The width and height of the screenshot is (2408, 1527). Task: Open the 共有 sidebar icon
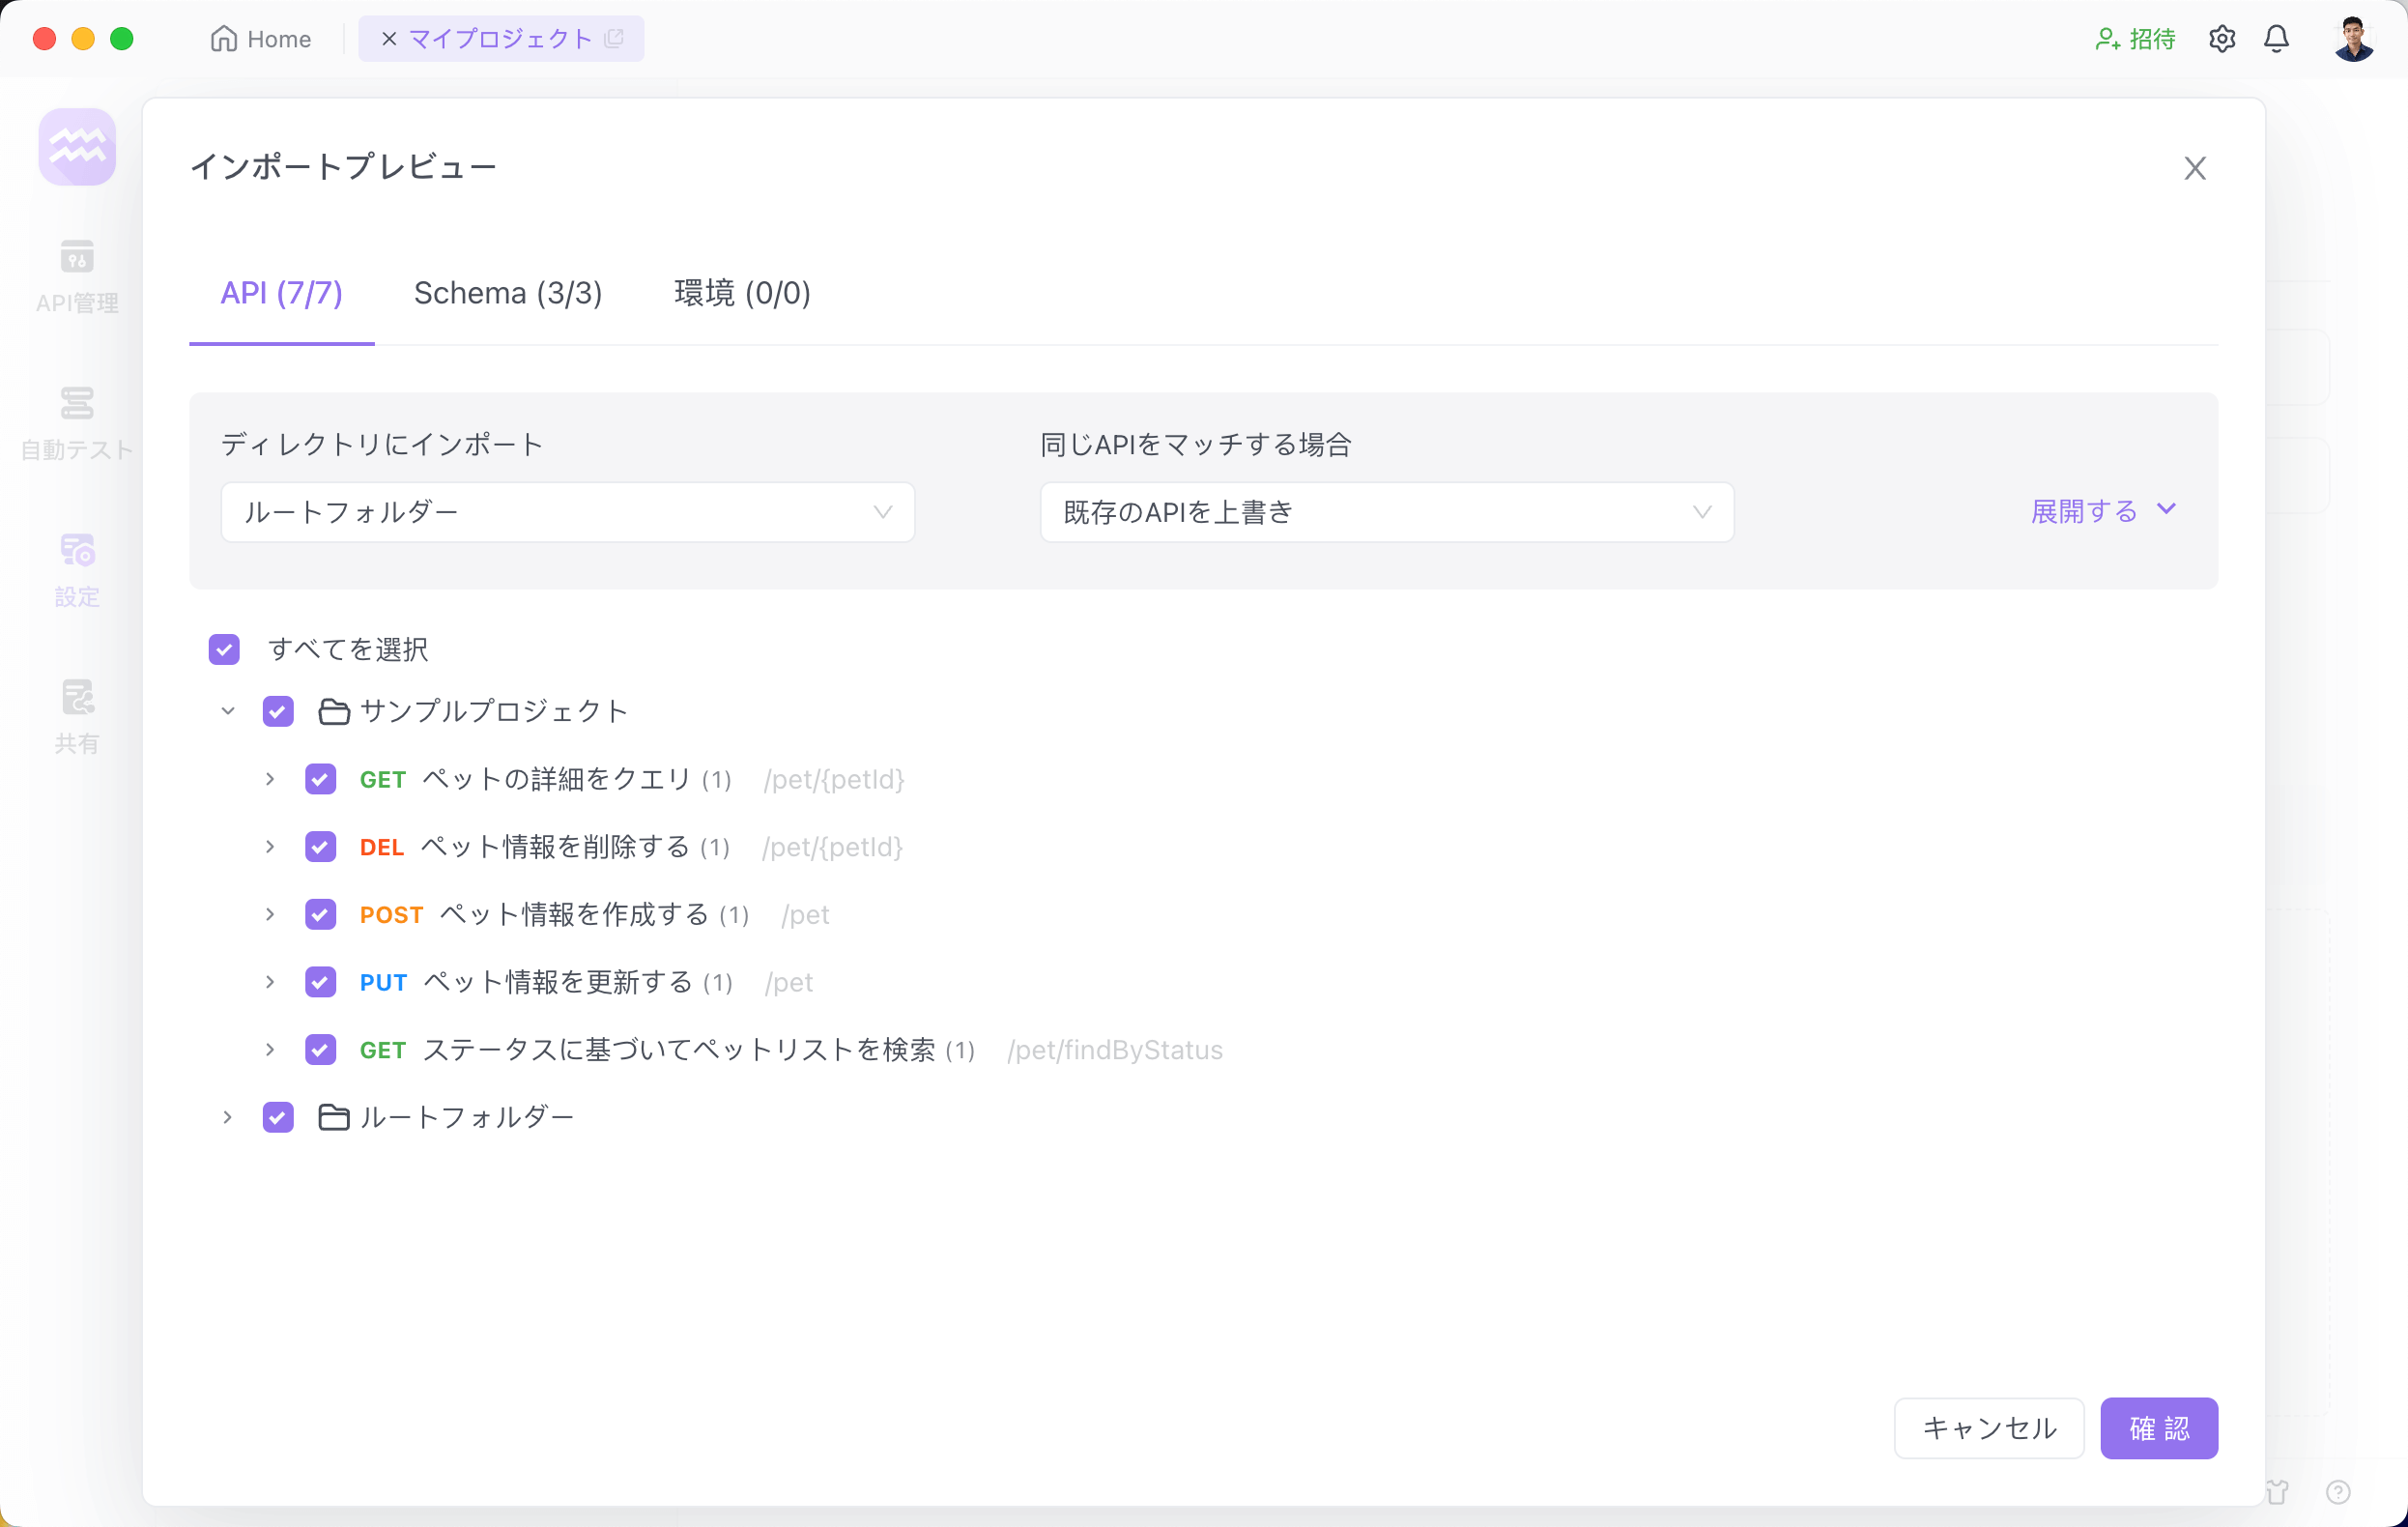point(77,697)
